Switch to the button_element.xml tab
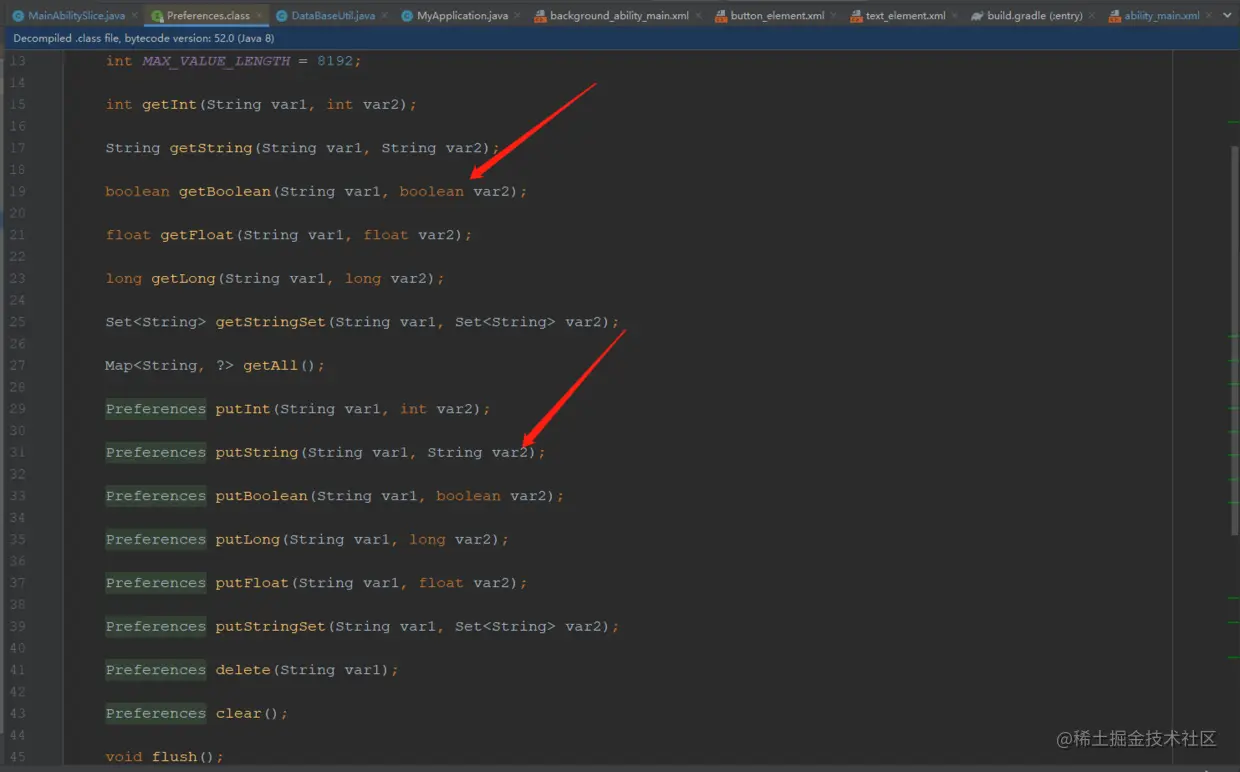This screenshot has width=1240, height=772. (x=777, y=16)
